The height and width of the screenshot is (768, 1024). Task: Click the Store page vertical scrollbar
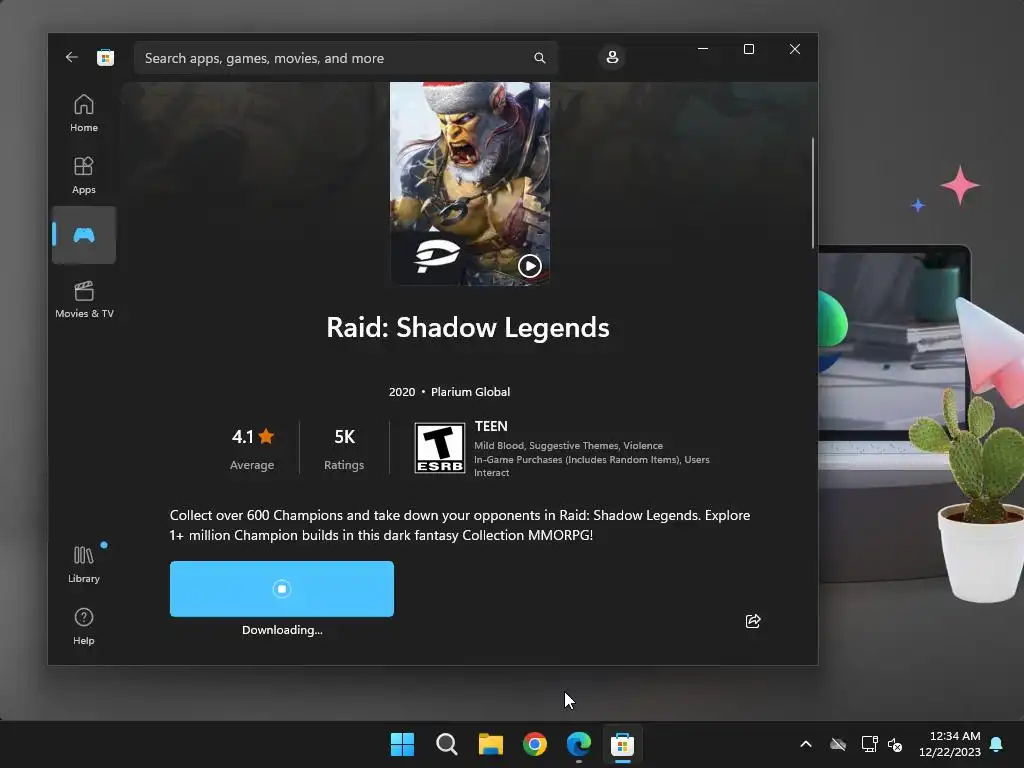pos(813,193)
